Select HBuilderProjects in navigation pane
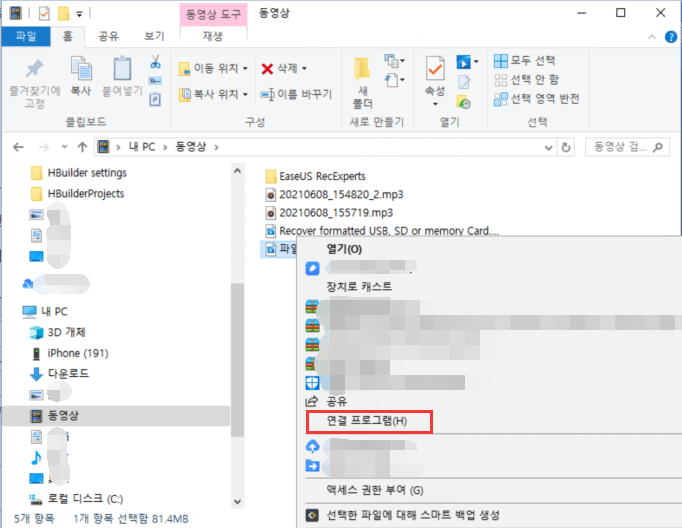This screenshot has width=682, height=528. tap(78, 194)
